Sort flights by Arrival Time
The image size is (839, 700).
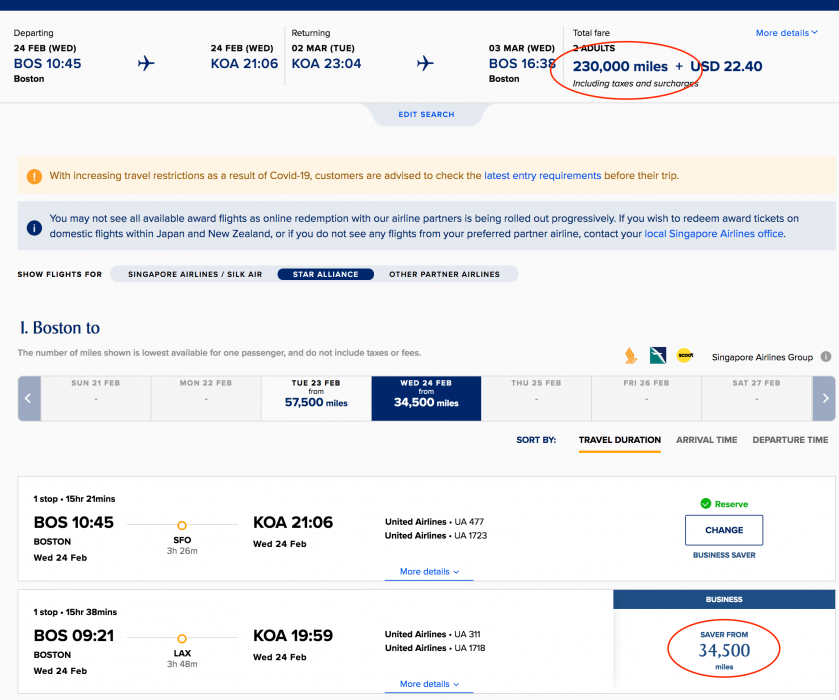click(706, 440)
